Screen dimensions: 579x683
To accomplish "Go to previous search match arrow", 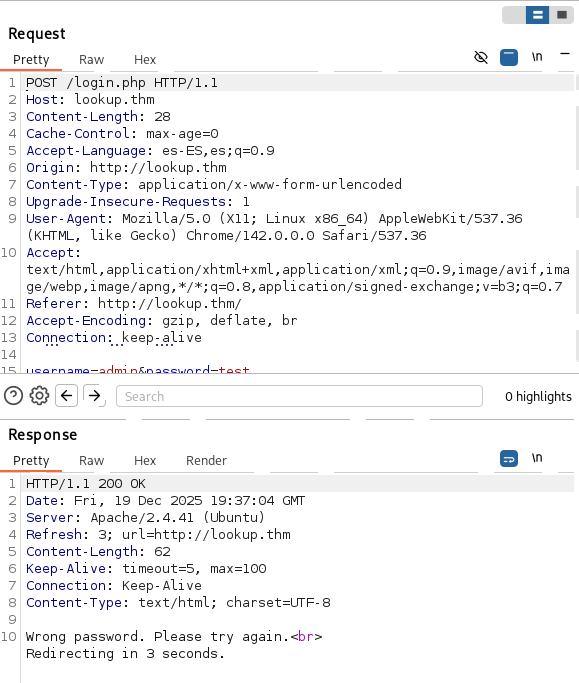I will point(66,396).
